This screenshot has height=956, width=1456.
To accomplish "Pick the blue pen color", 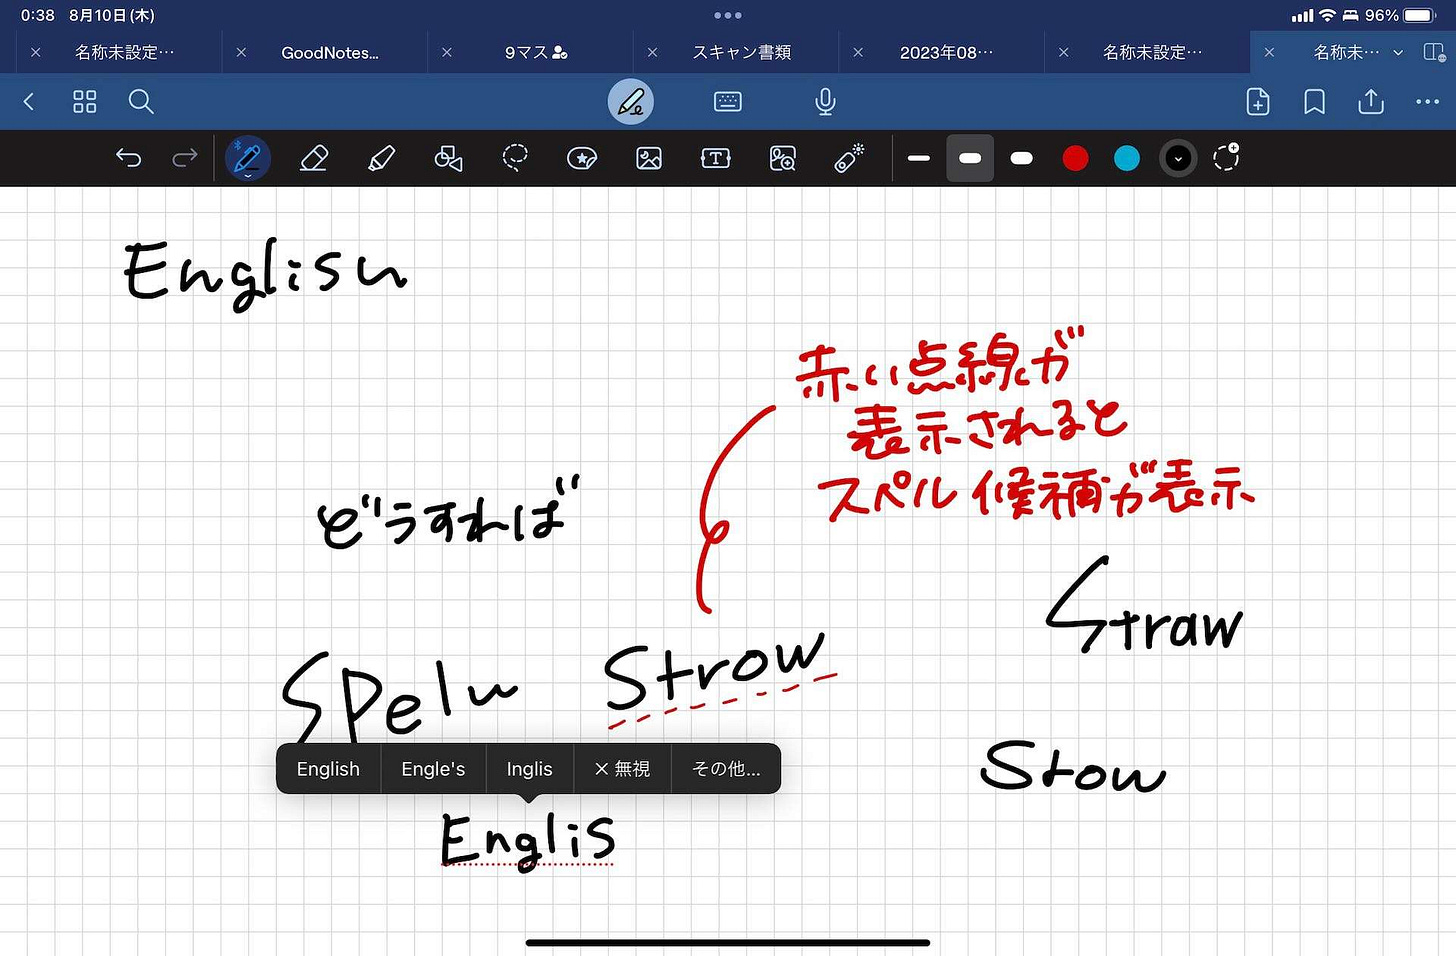I will pos(1127,158).
